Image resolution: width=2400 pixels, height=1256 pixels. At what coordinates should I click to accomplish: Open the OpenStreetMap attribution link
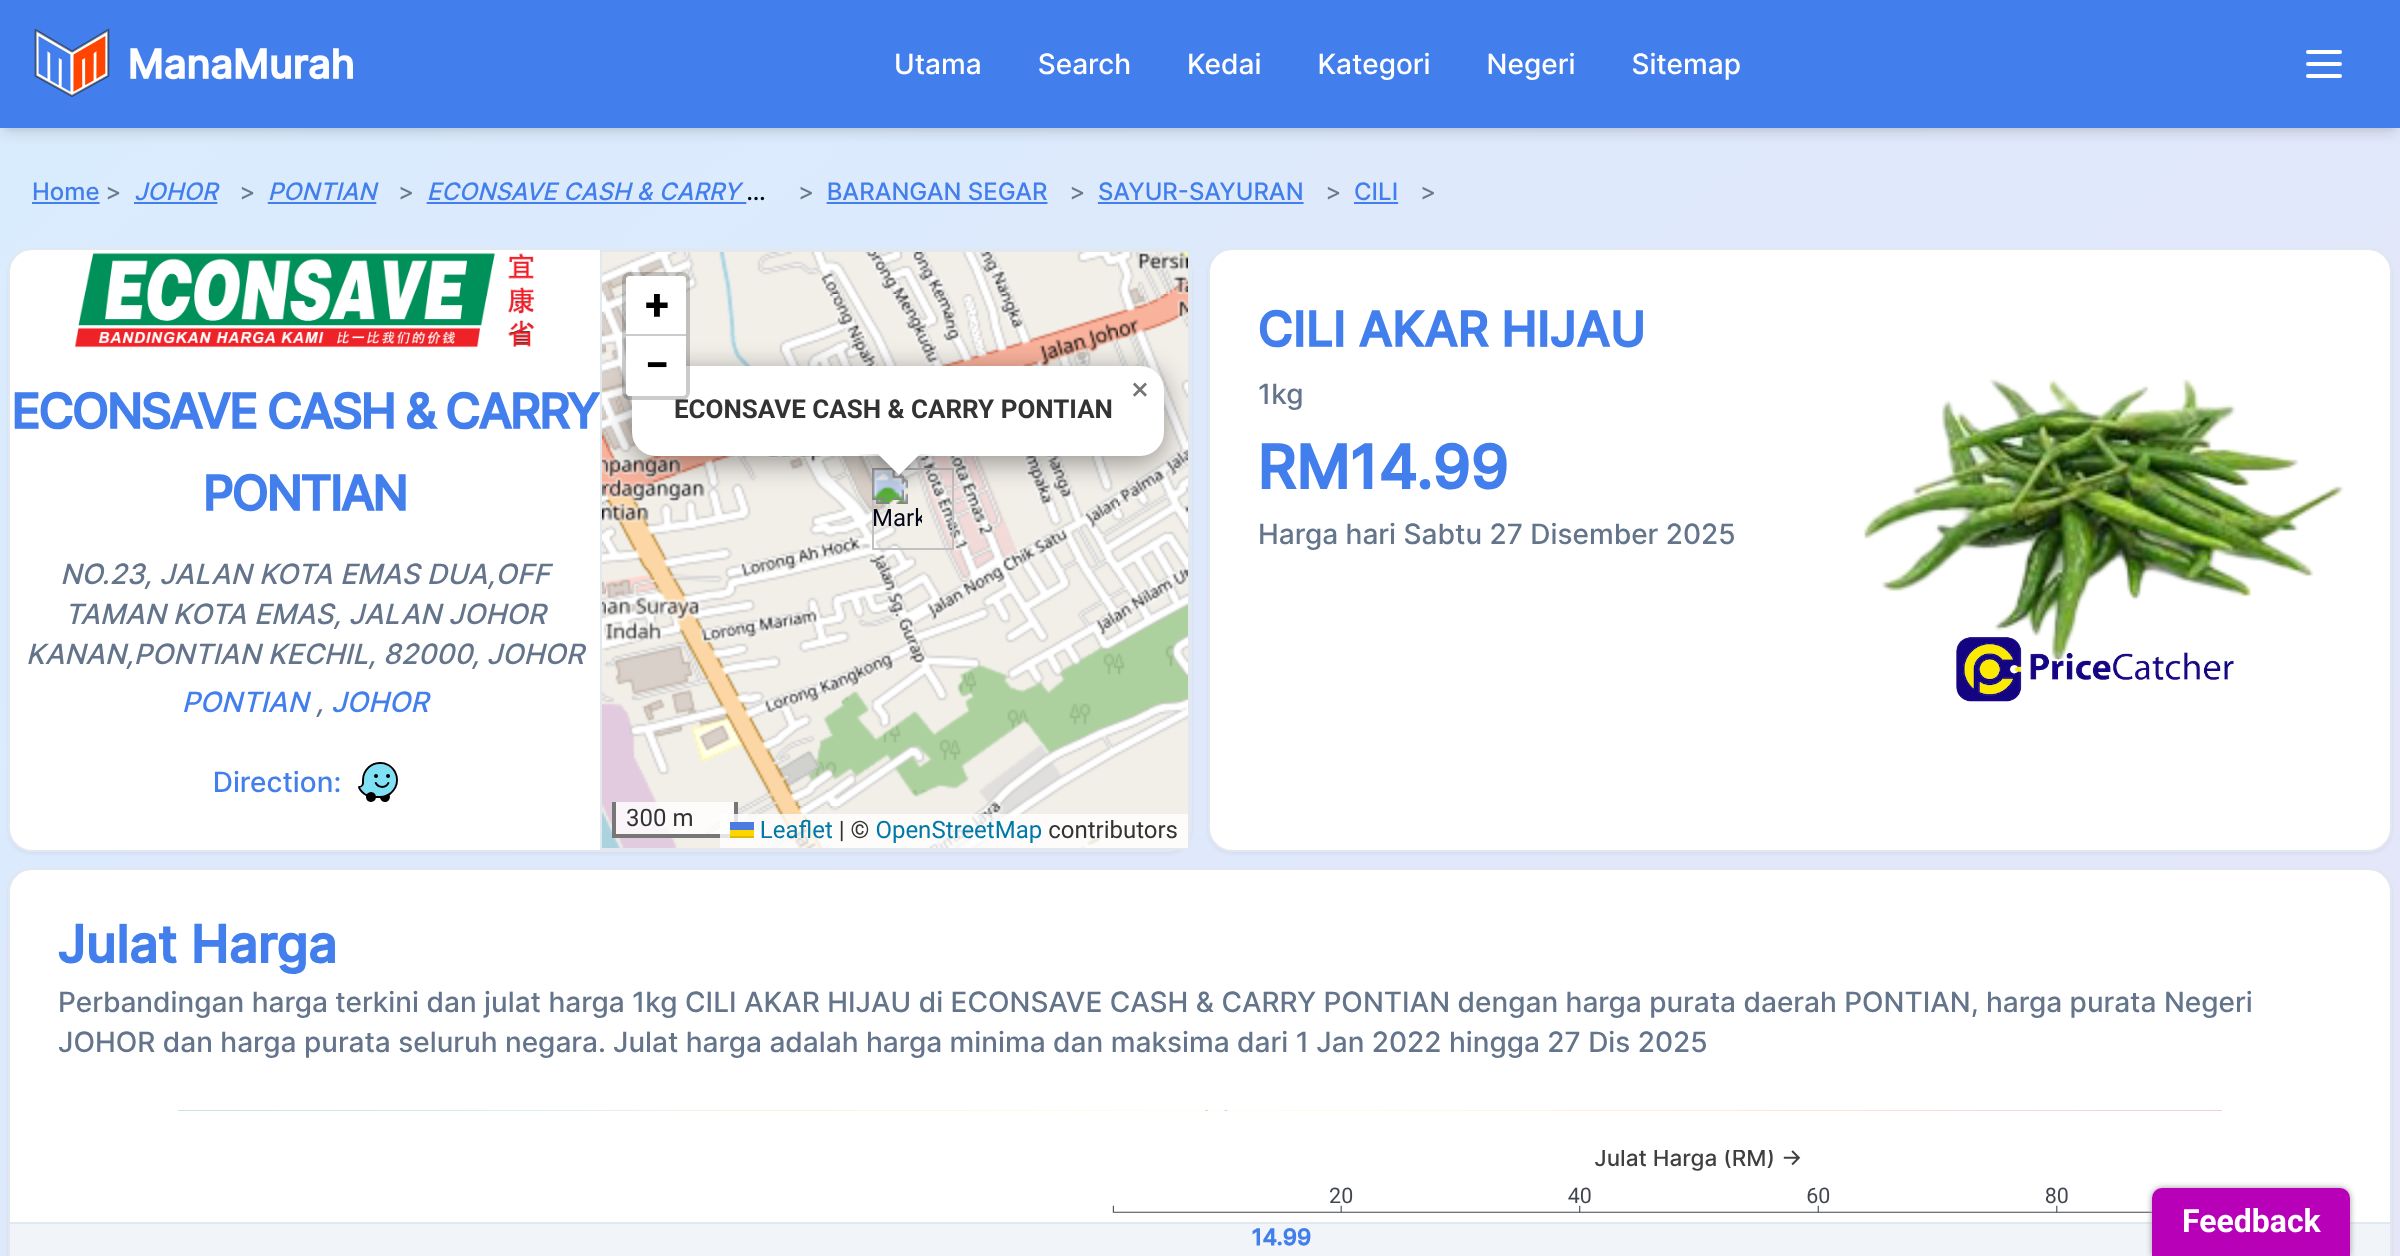[958, 830]
